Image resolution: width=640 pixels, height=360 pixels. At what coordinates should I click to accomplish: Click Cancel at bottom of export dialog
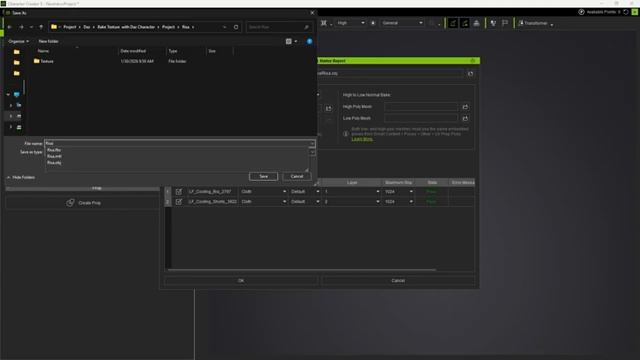[x=398, y=281]
